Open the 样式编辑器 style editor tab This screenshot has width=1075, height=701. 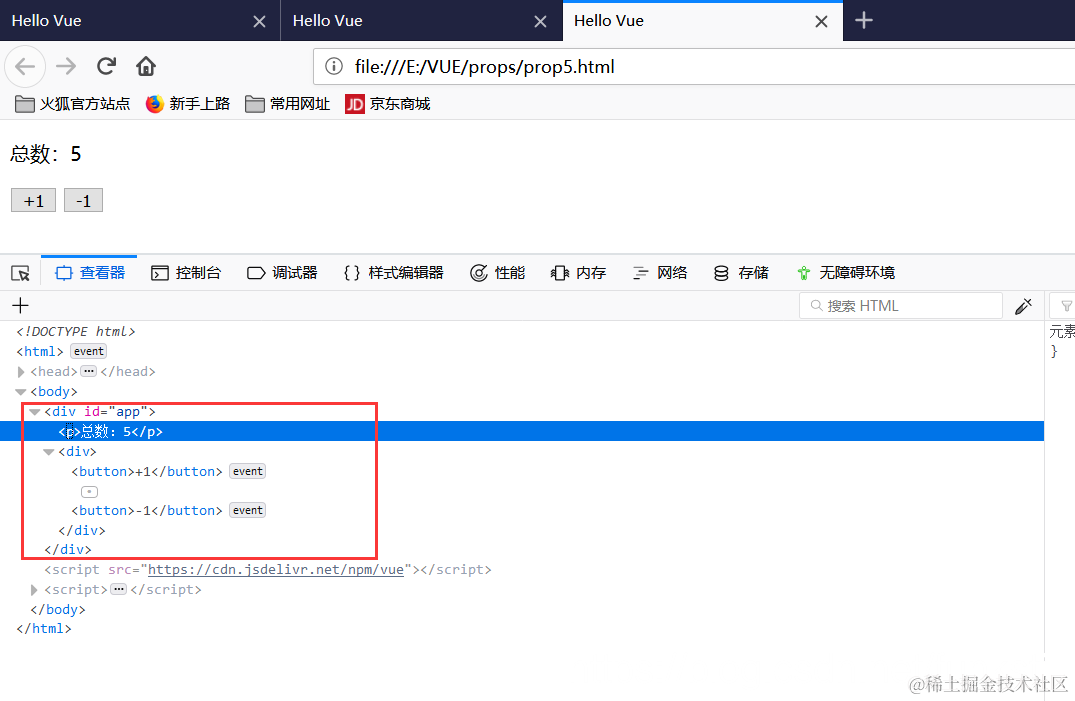[394, 273]
